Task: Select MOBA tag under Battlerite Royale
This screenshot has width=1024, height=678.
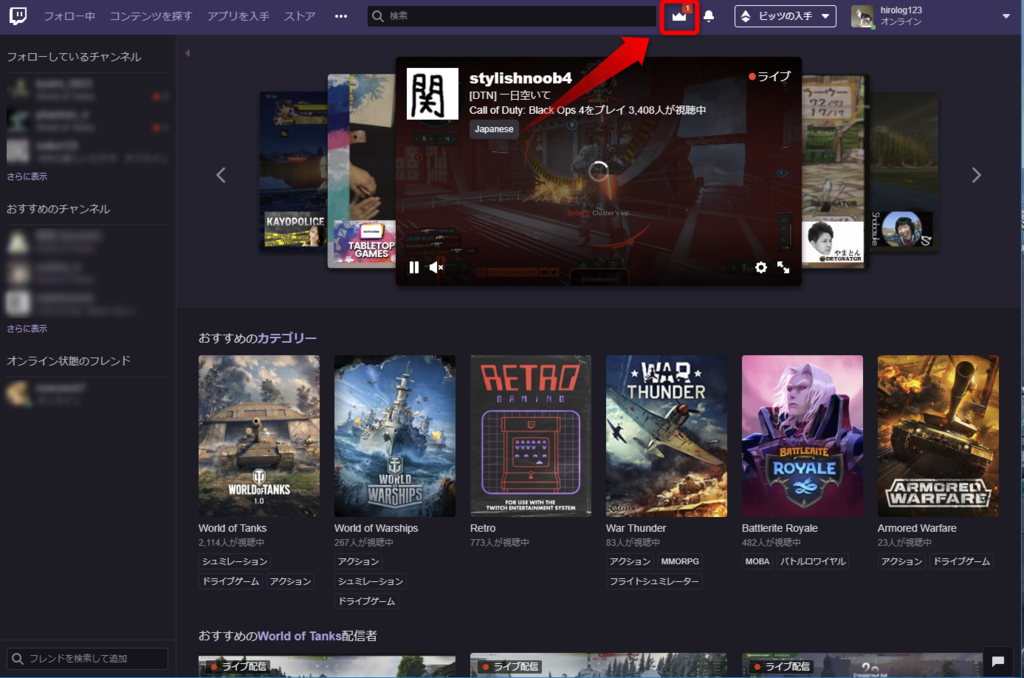Action: [x=758, y=562]
